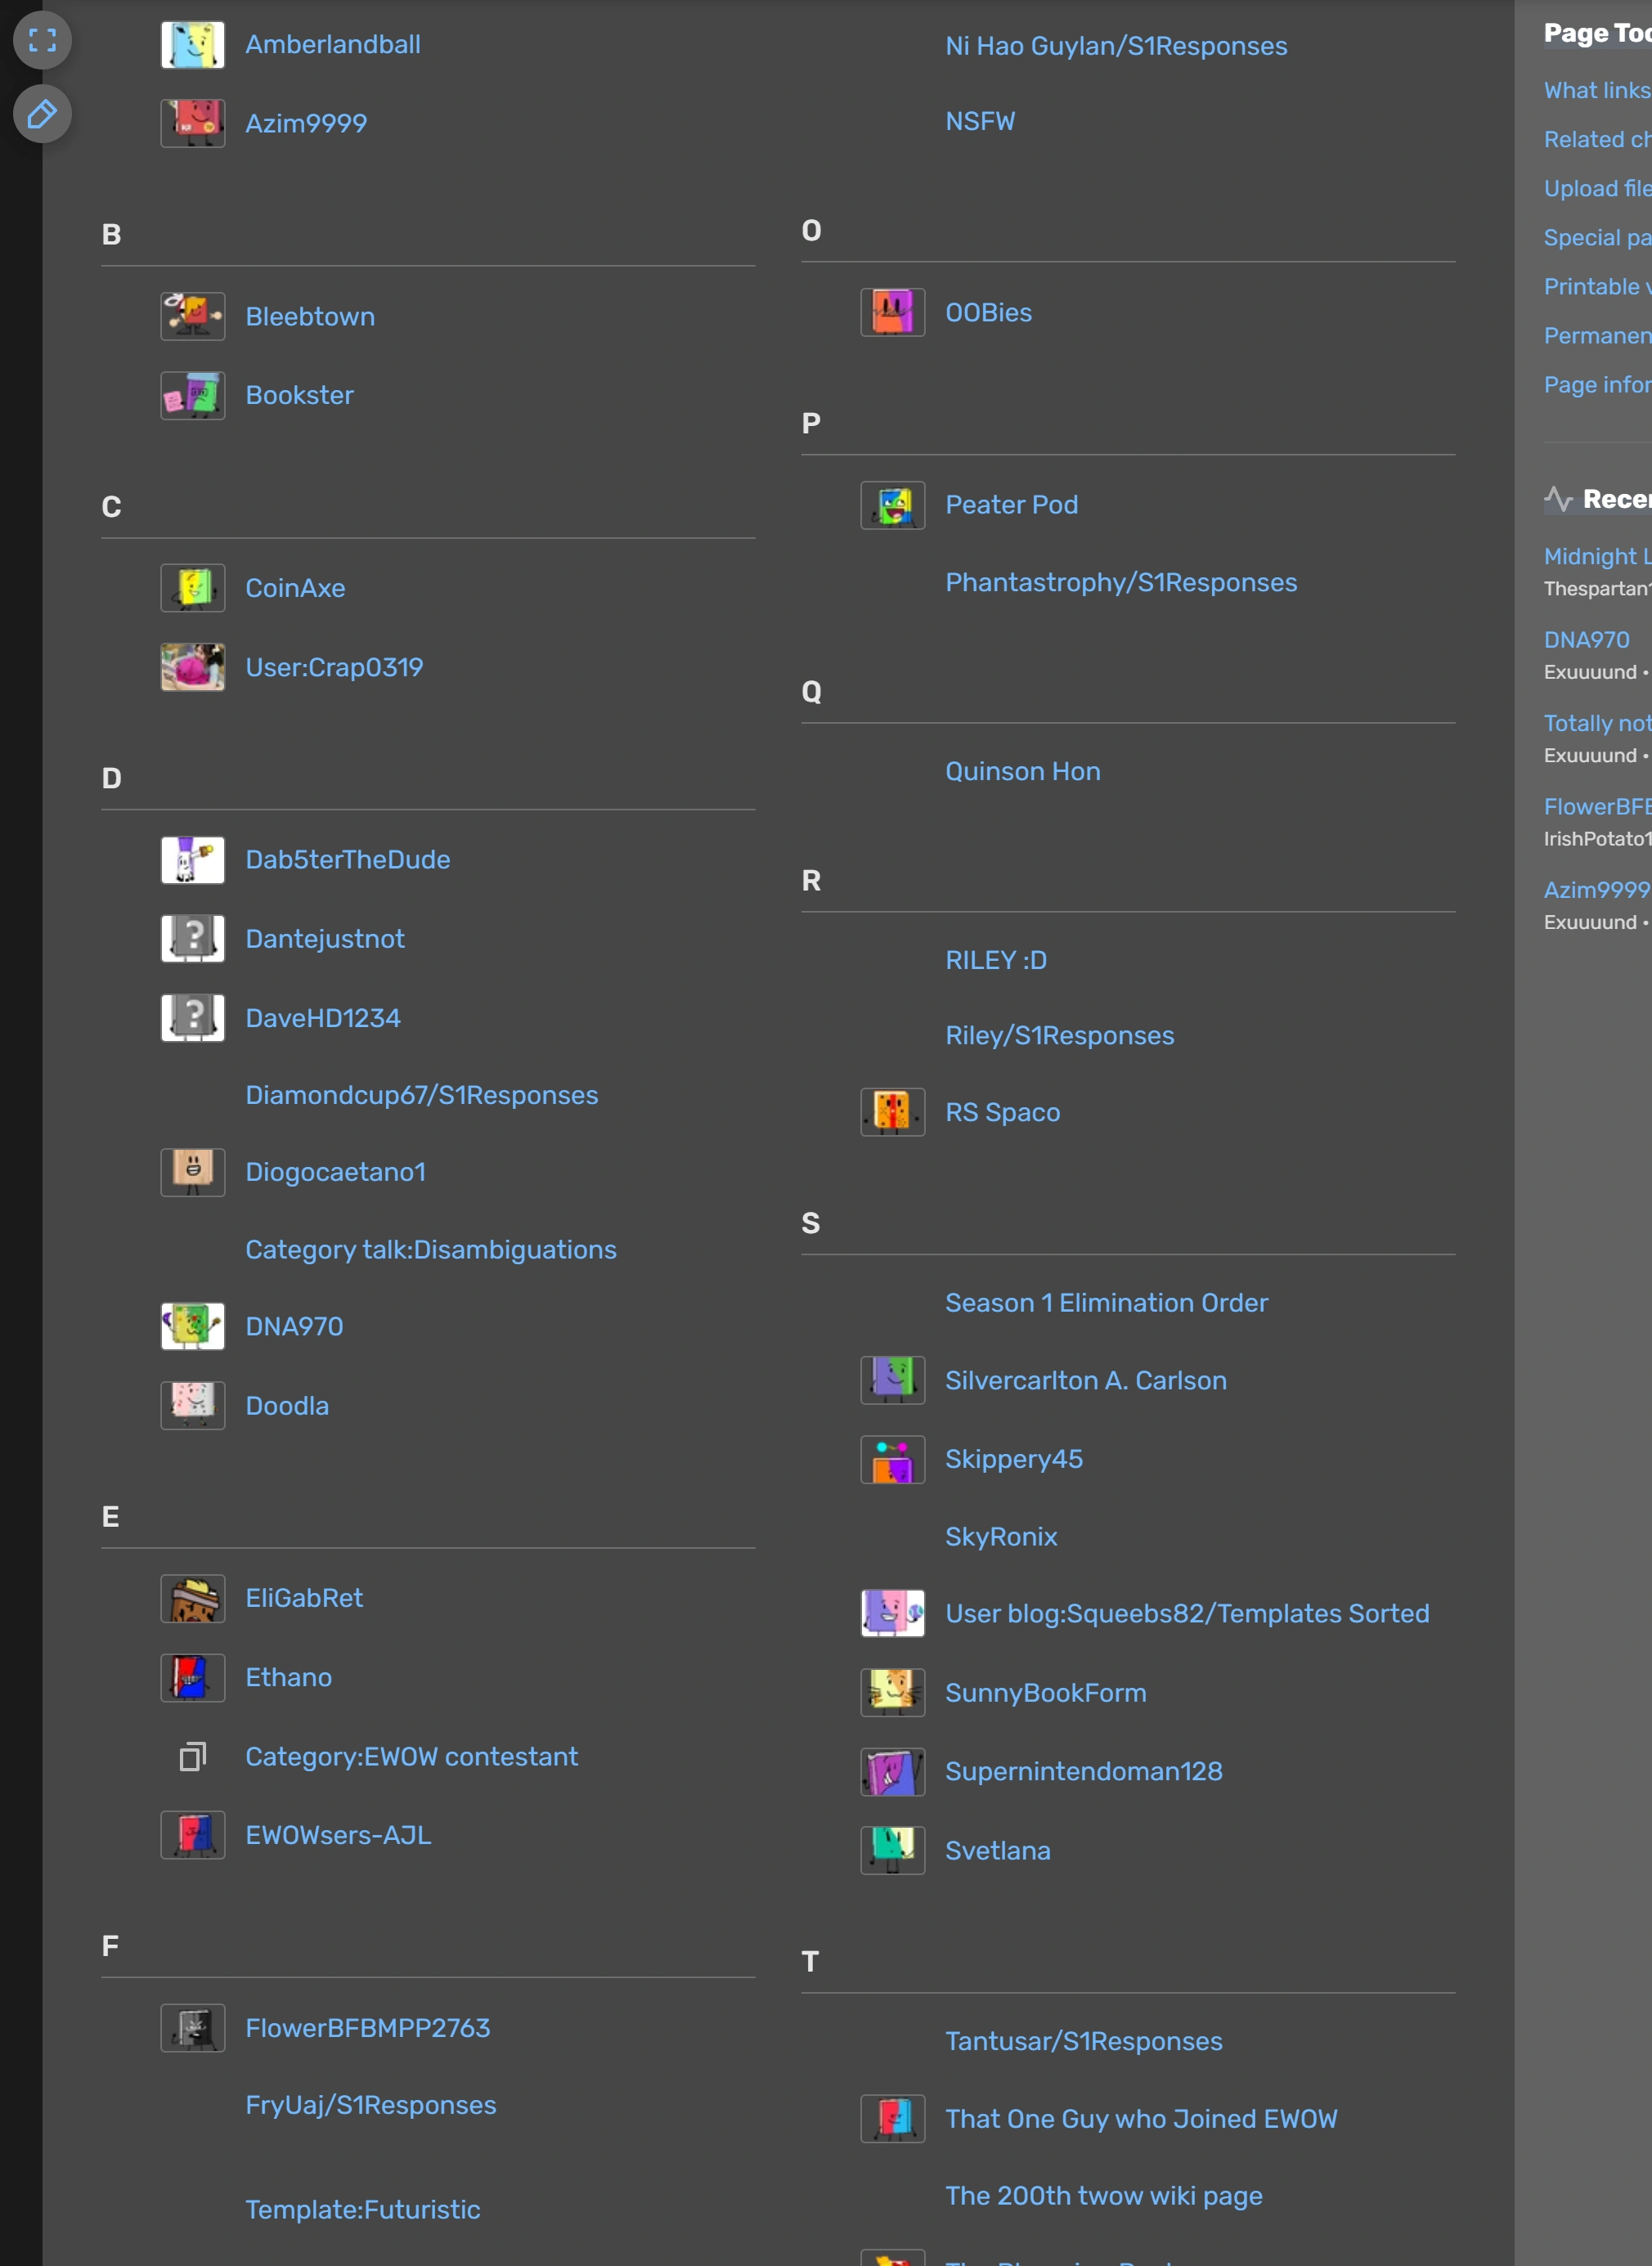The width and height of the screenshot is (1652, 2266).
Task: Open the Skippery45 thumbnail image
Action: [892, 1459]
